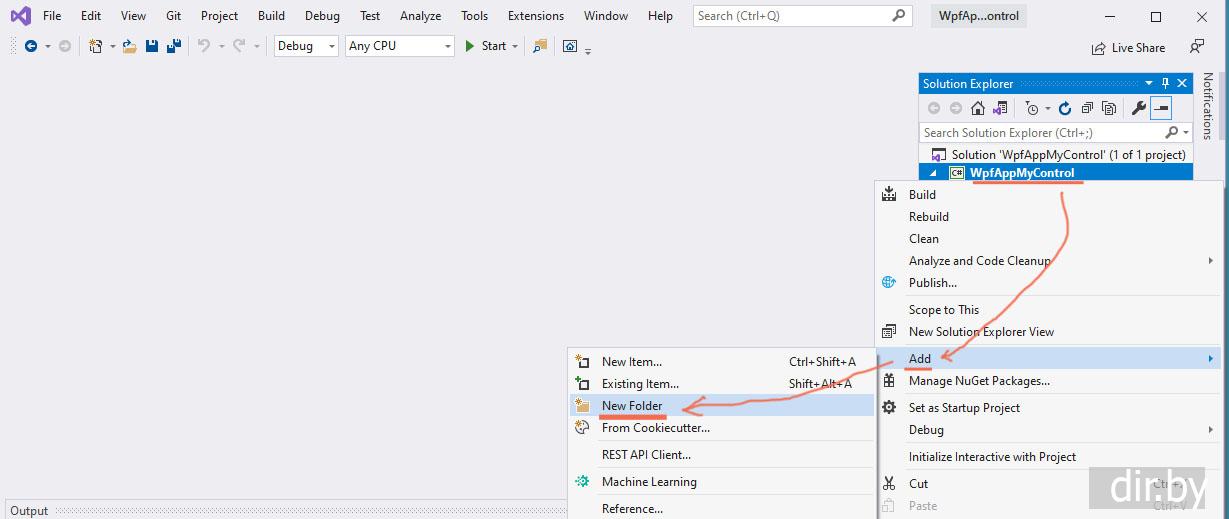Image resolution: width=1229 pixels, height=519 pixels.
Task: Choose Clean in the context menu
Action: [1049, 239]
